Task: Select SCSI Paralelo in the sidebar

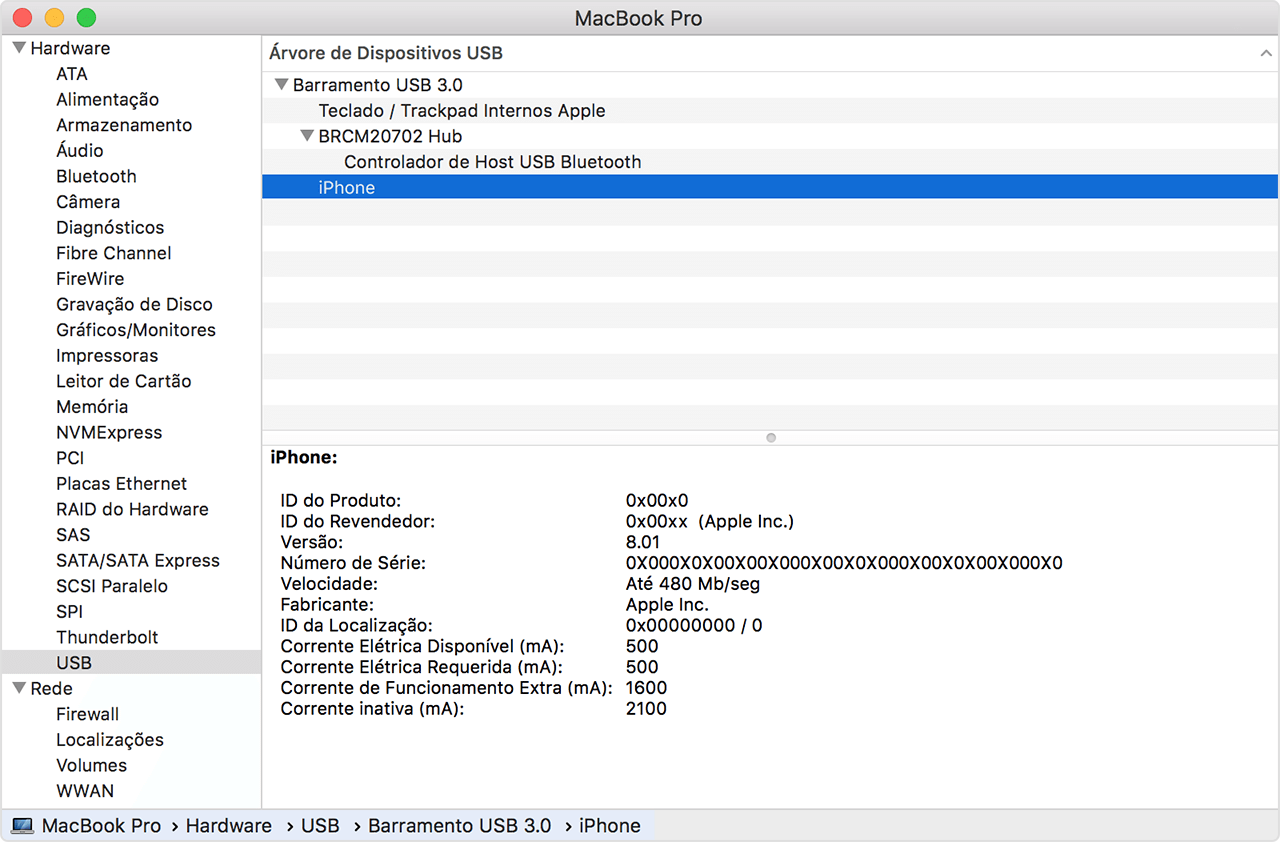Action: 112,586
